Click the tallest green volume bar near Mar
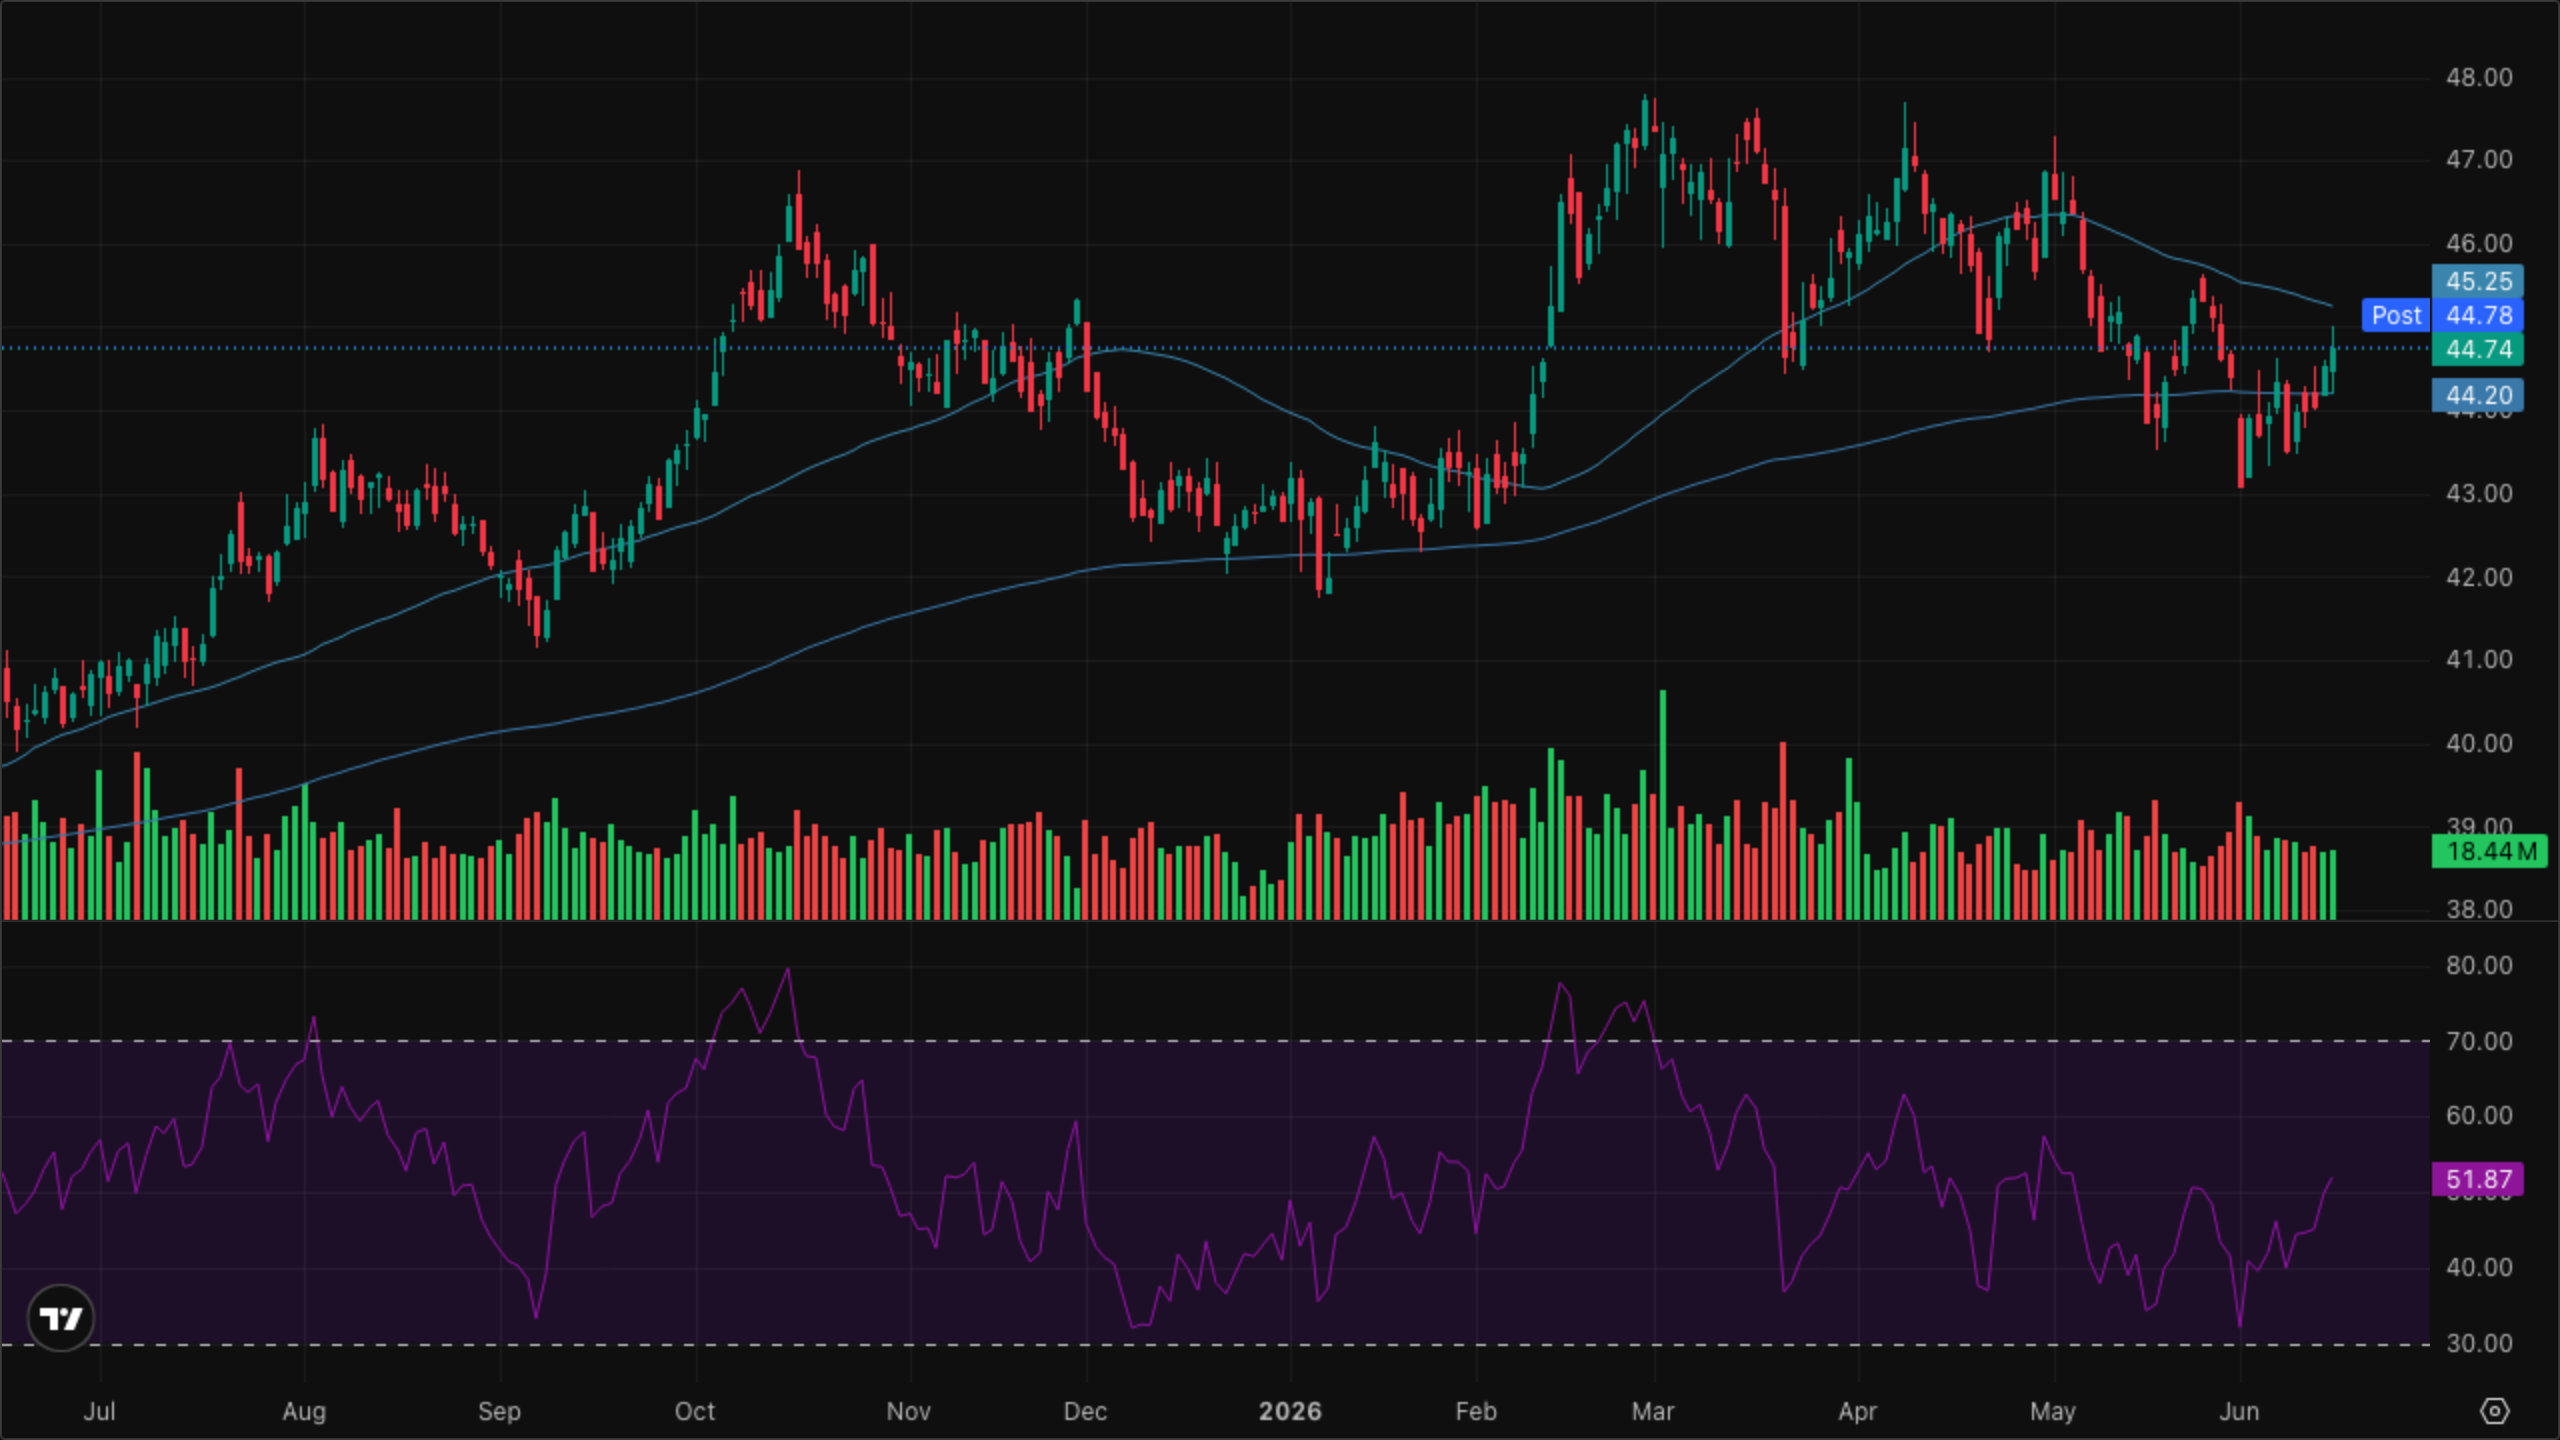 tap(1663, 804)
